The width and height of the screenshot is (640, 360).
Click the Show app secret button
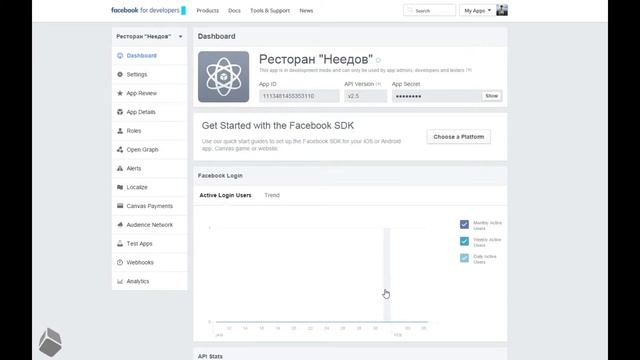tap(491, 96)
